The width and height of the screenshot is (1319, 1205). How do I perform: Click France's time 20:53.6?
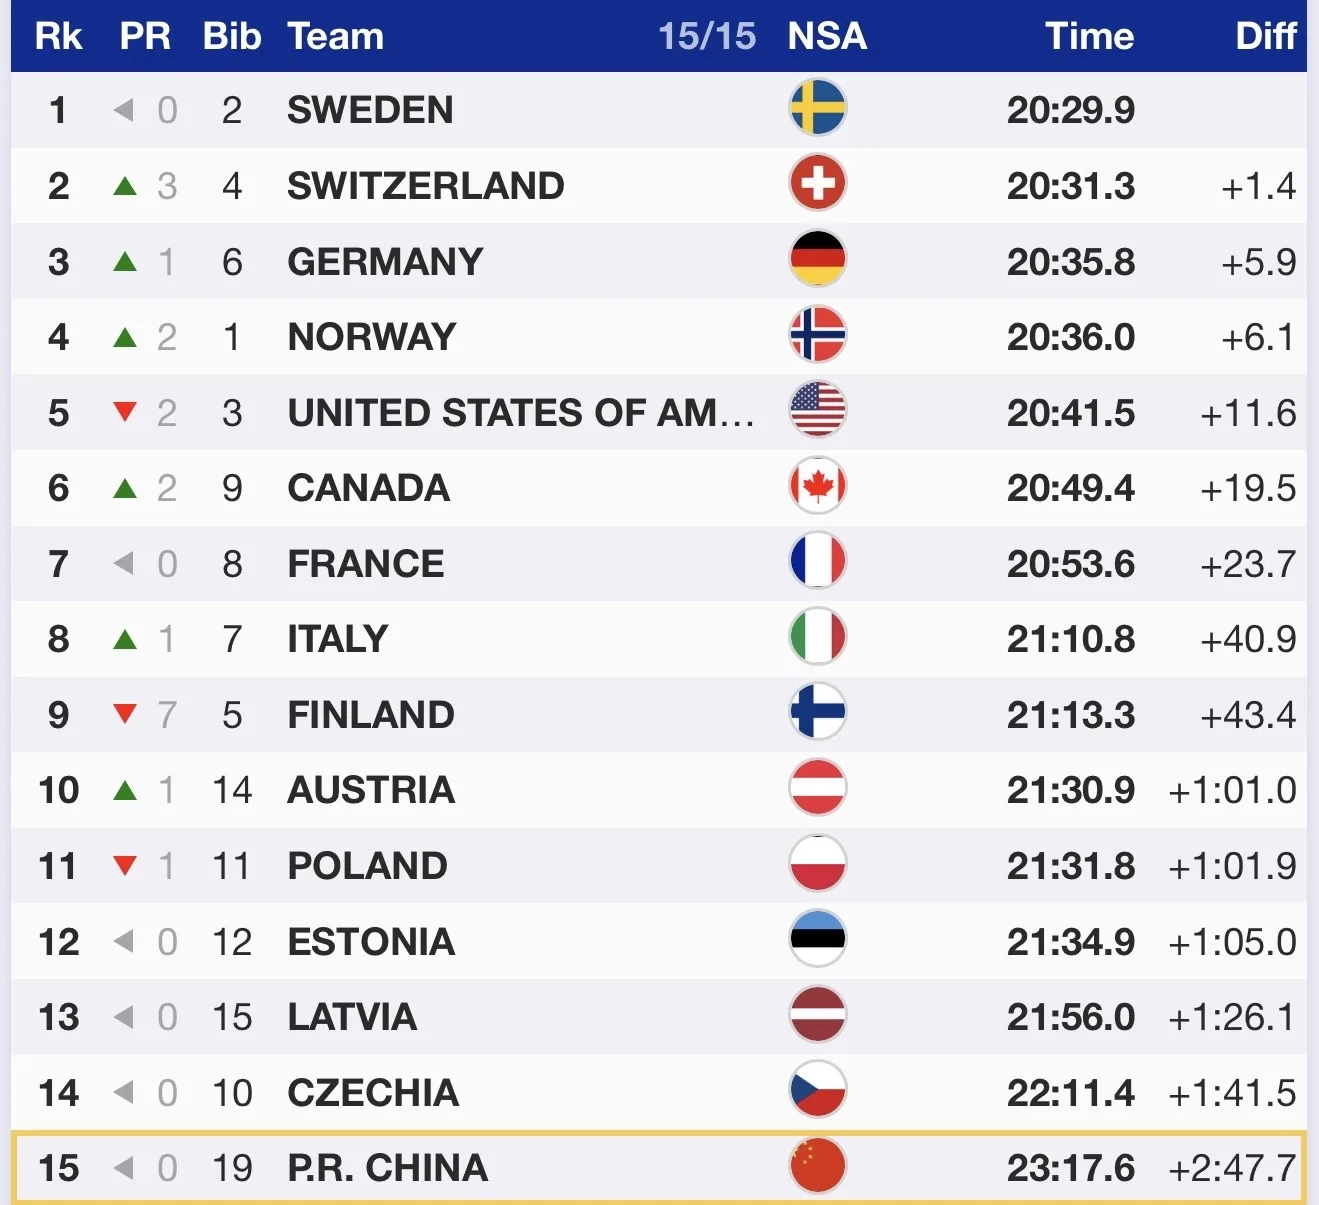click(x=1070, y=564)
